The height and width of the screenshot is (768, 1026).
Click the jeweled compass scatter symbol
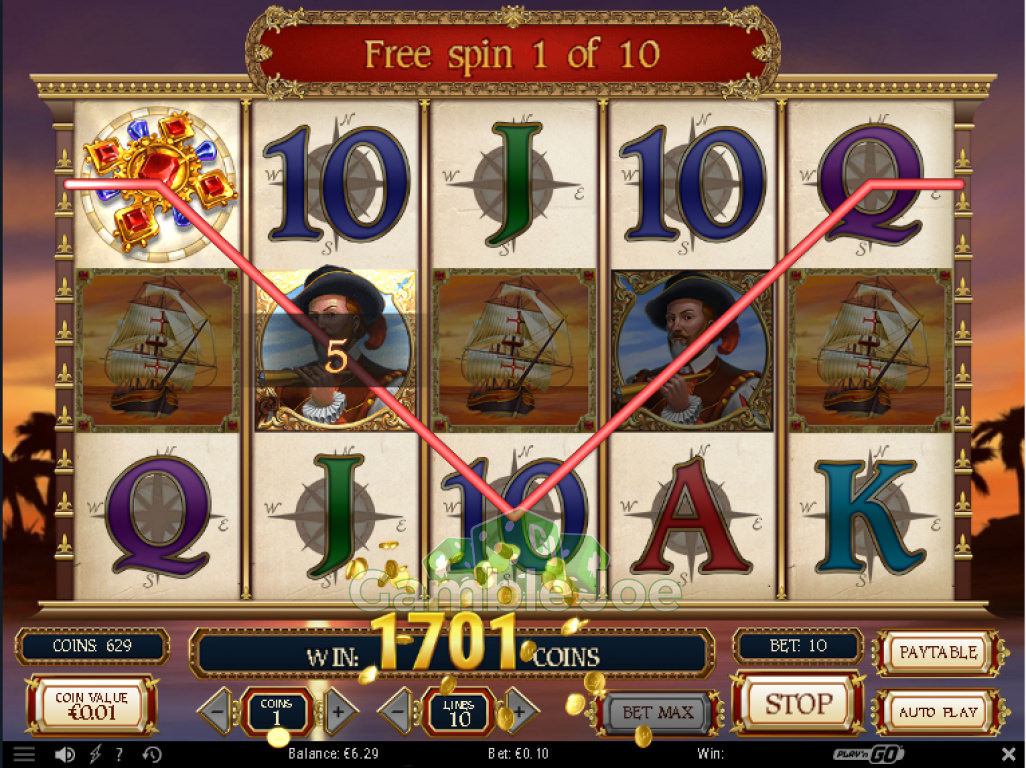(158, 184)
